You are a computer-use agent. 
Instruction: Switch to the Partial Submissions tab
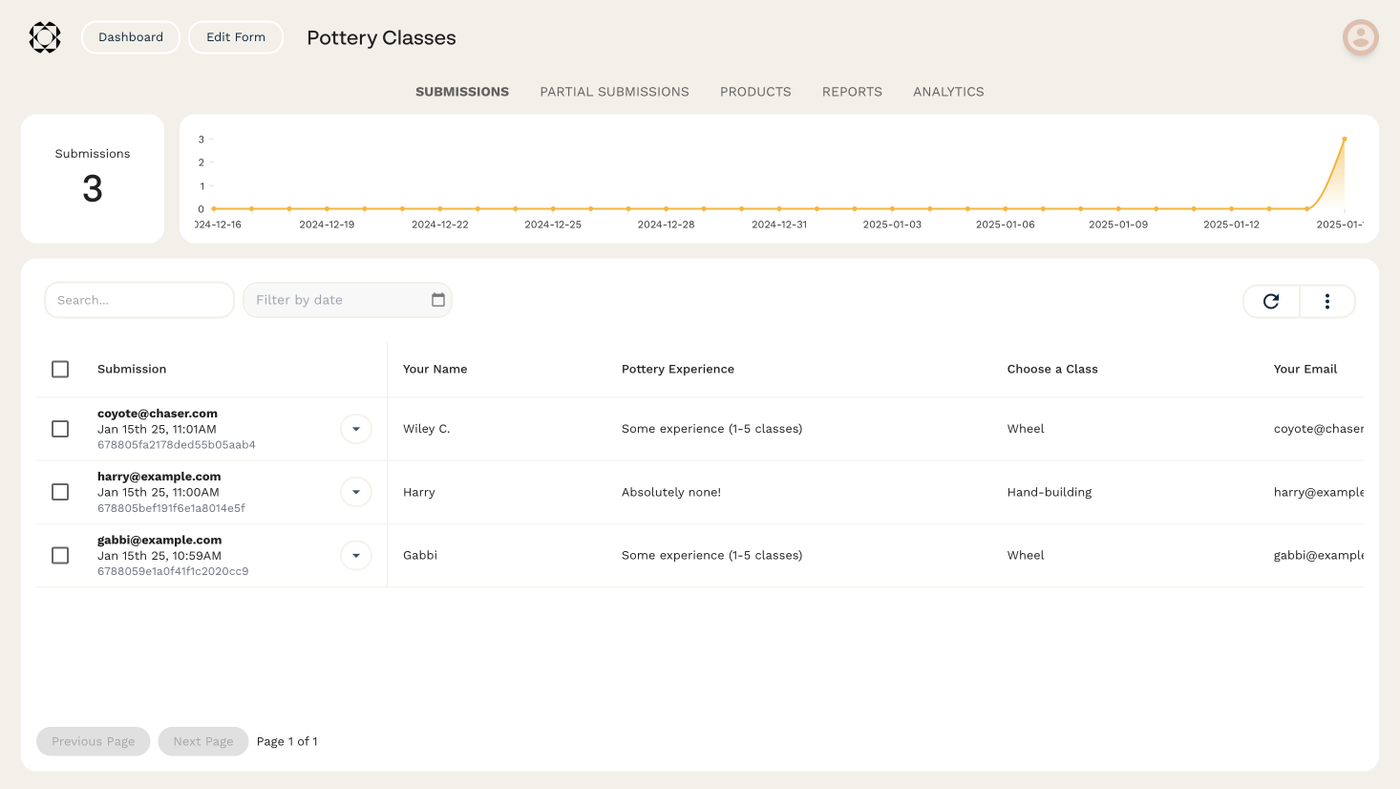(614, 92)
